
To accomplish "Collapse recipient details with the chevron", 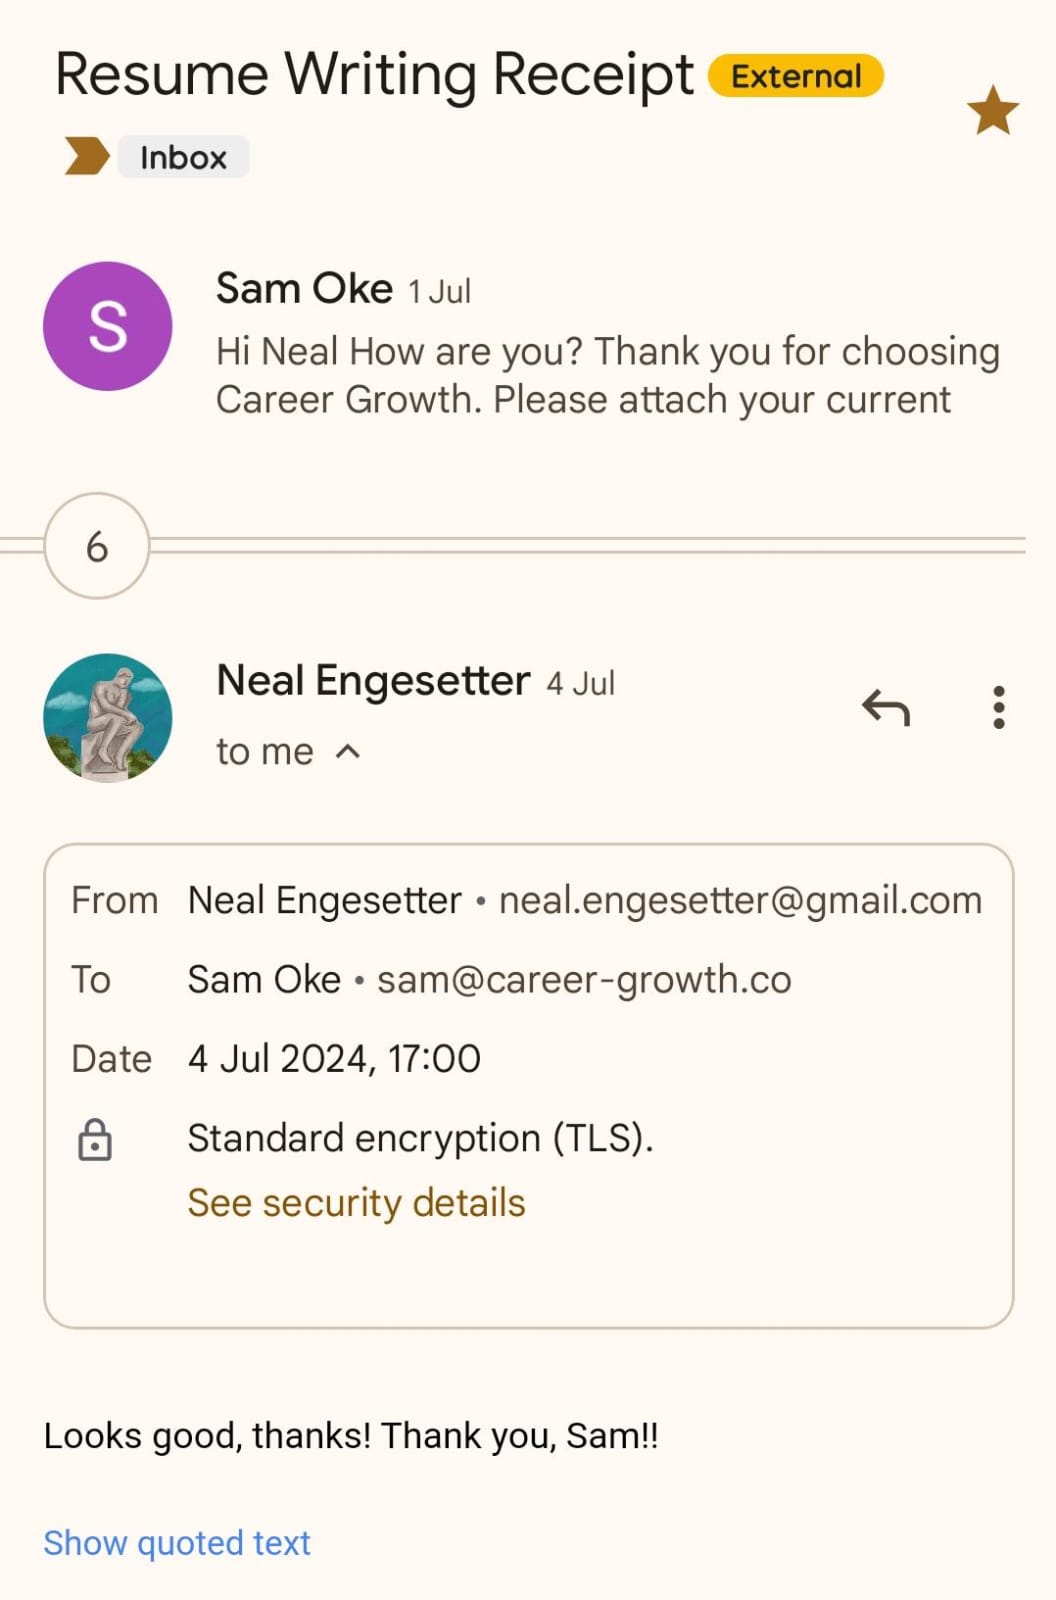I will coord(348,752).
